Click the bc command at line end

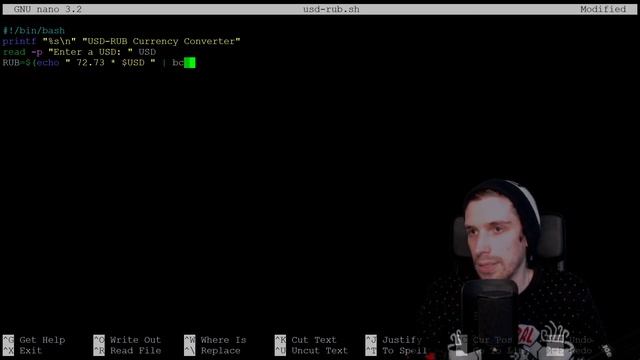click(178, 62)
